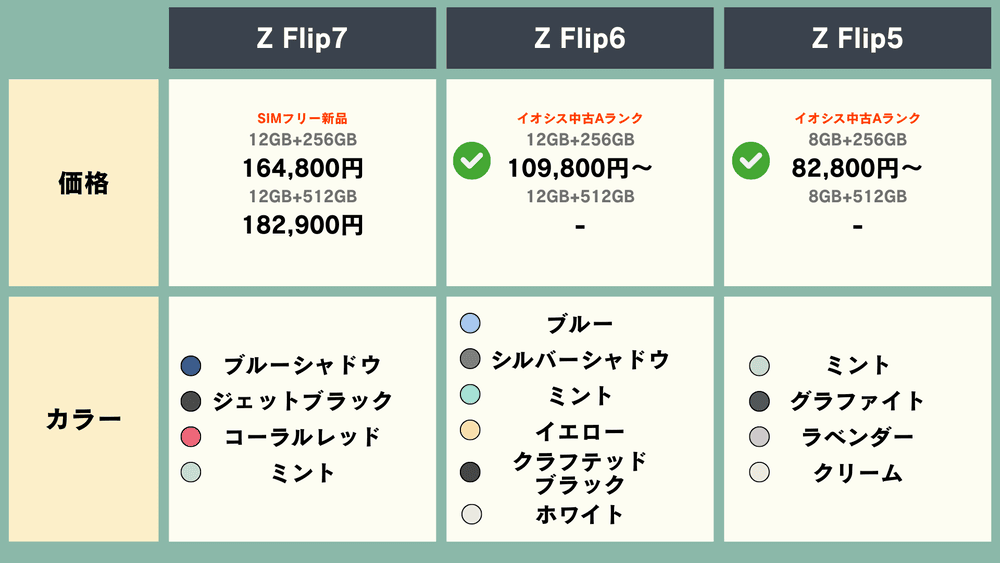
Task: Choose the Z Flip7 ミント color swatch
Action: tap(192, 472)
